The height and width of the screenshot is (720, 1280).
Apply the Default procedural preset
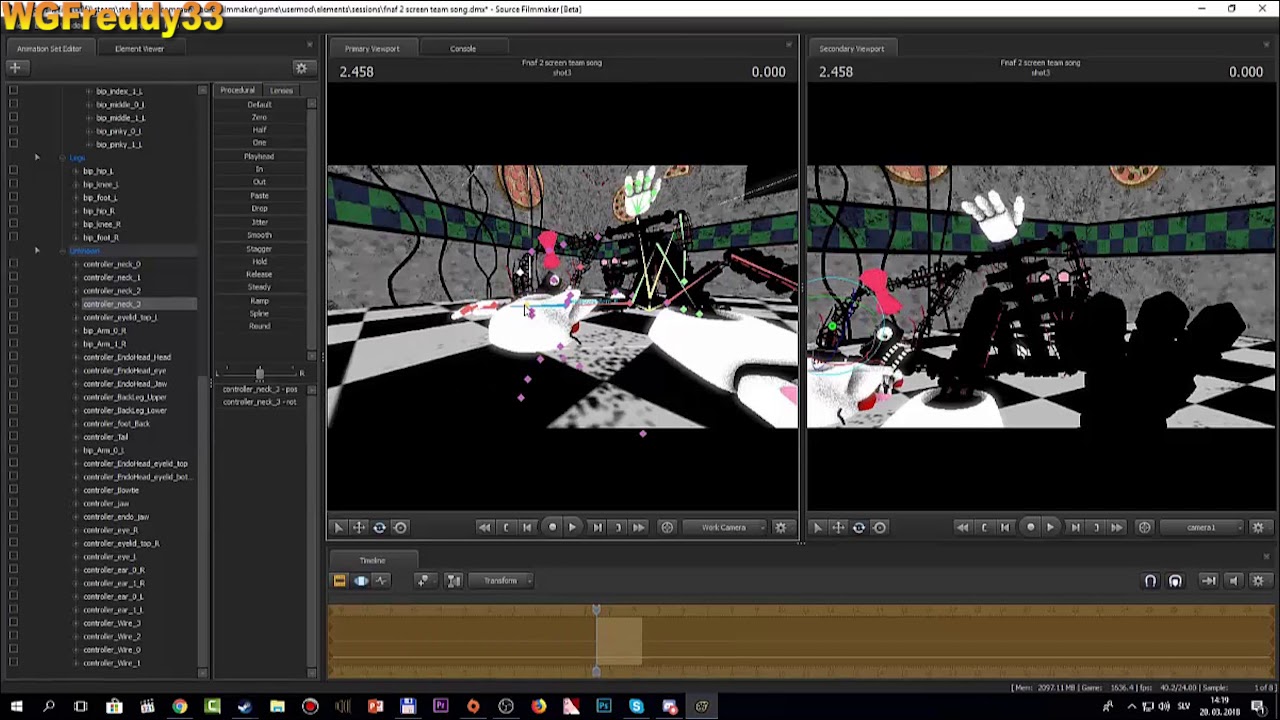click(x=259, y=105)
